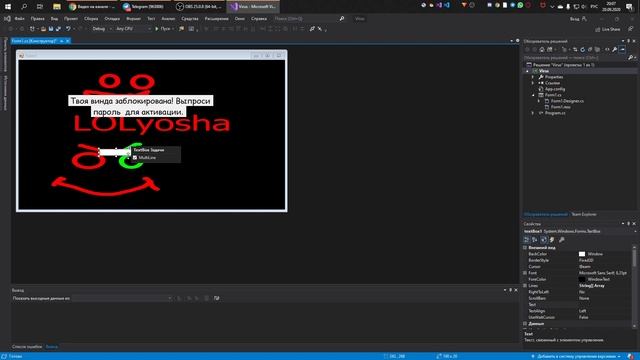Click the Categorized view icon in Properties

pyautogui.click(x=527, y=240)
